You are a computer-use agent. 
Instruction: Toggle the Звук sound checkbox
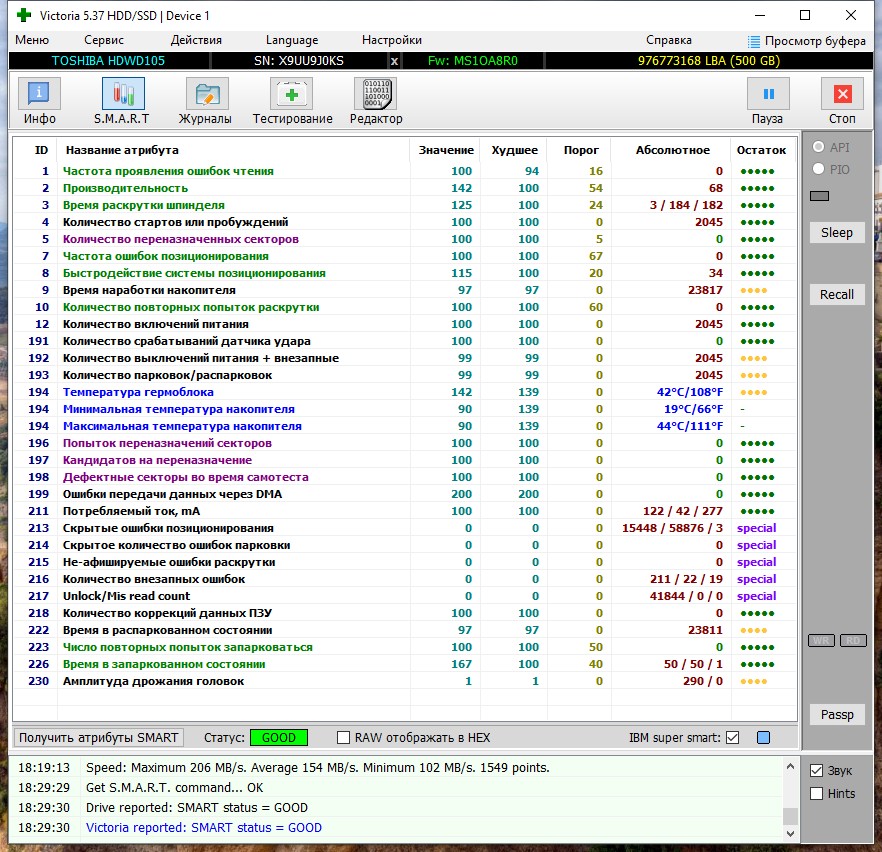coord(816,770)
